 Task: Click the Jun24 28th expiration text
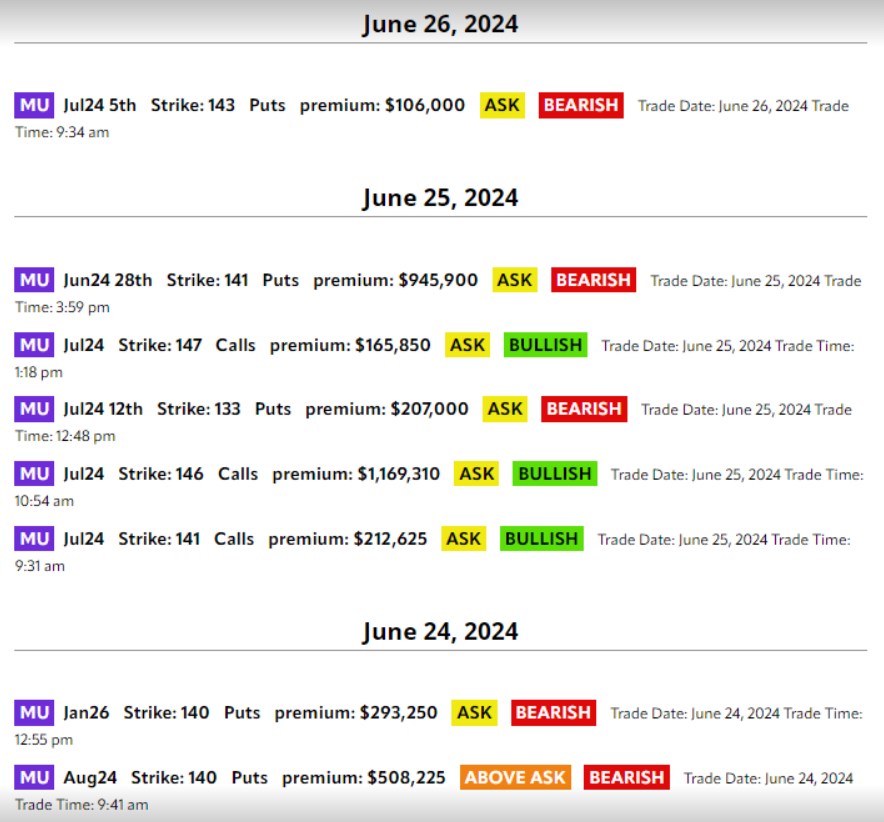click(x=108, y=280)
